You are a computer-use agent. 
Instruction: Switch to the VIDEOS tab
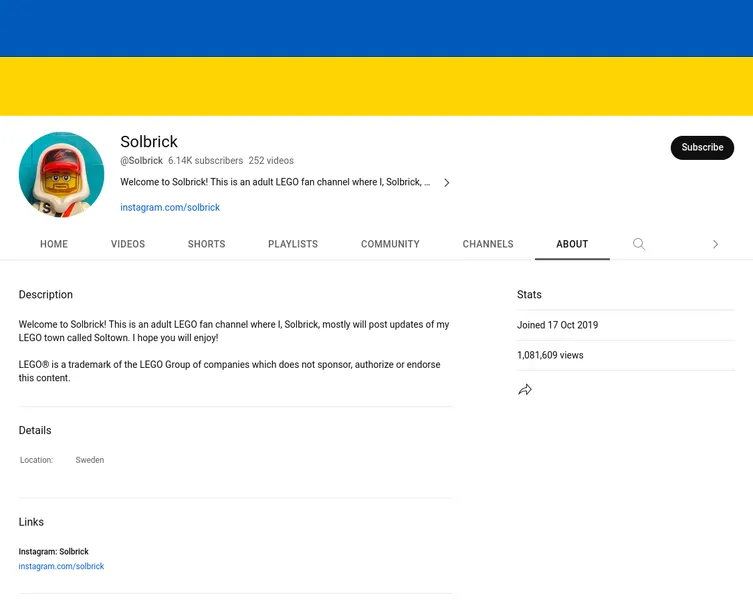128,244
